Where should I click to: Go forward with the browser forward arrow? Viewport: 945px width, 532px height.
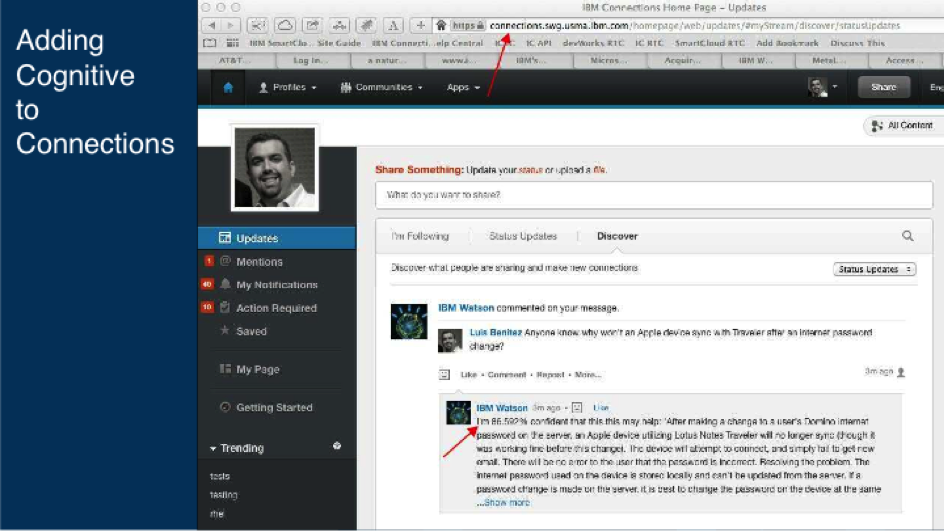(231, 25)
